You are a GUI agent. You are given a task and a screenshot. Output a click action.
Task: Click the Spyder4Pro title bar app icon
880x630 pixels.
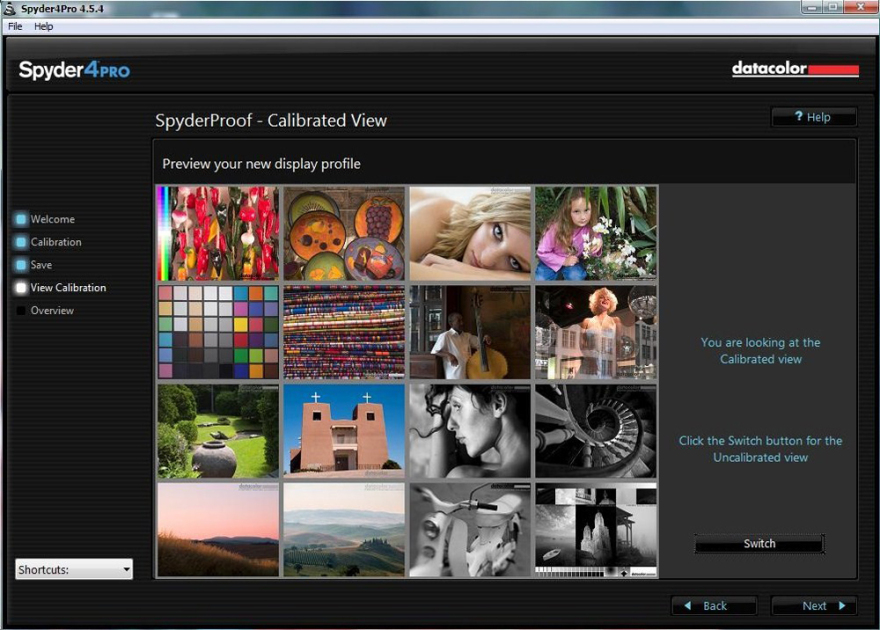(x=11, y=9)
